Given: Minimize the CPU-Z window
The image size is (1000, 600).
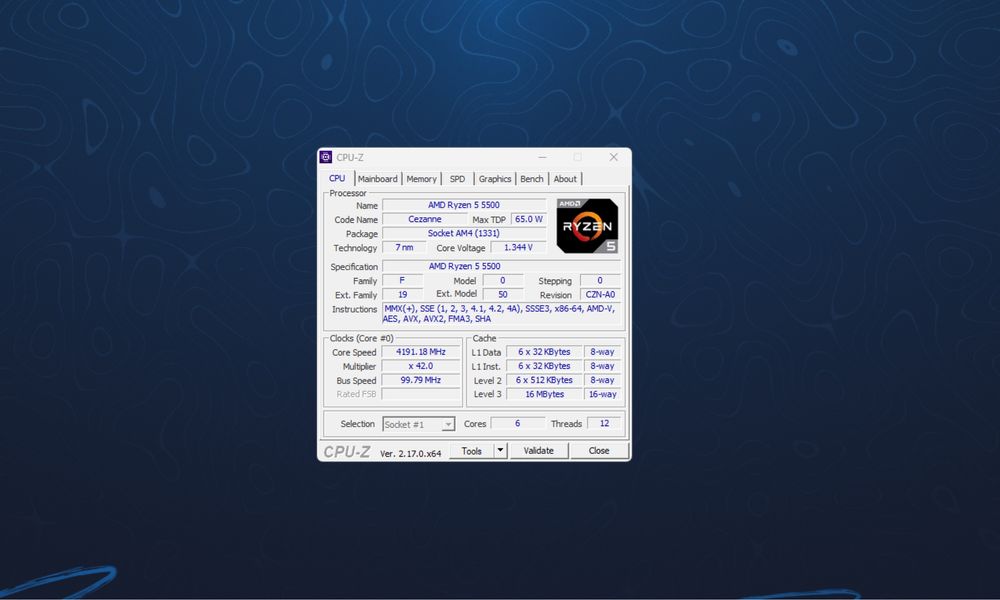Looking at the screenshot, I should pyautogui.click(x=542, y=157).
